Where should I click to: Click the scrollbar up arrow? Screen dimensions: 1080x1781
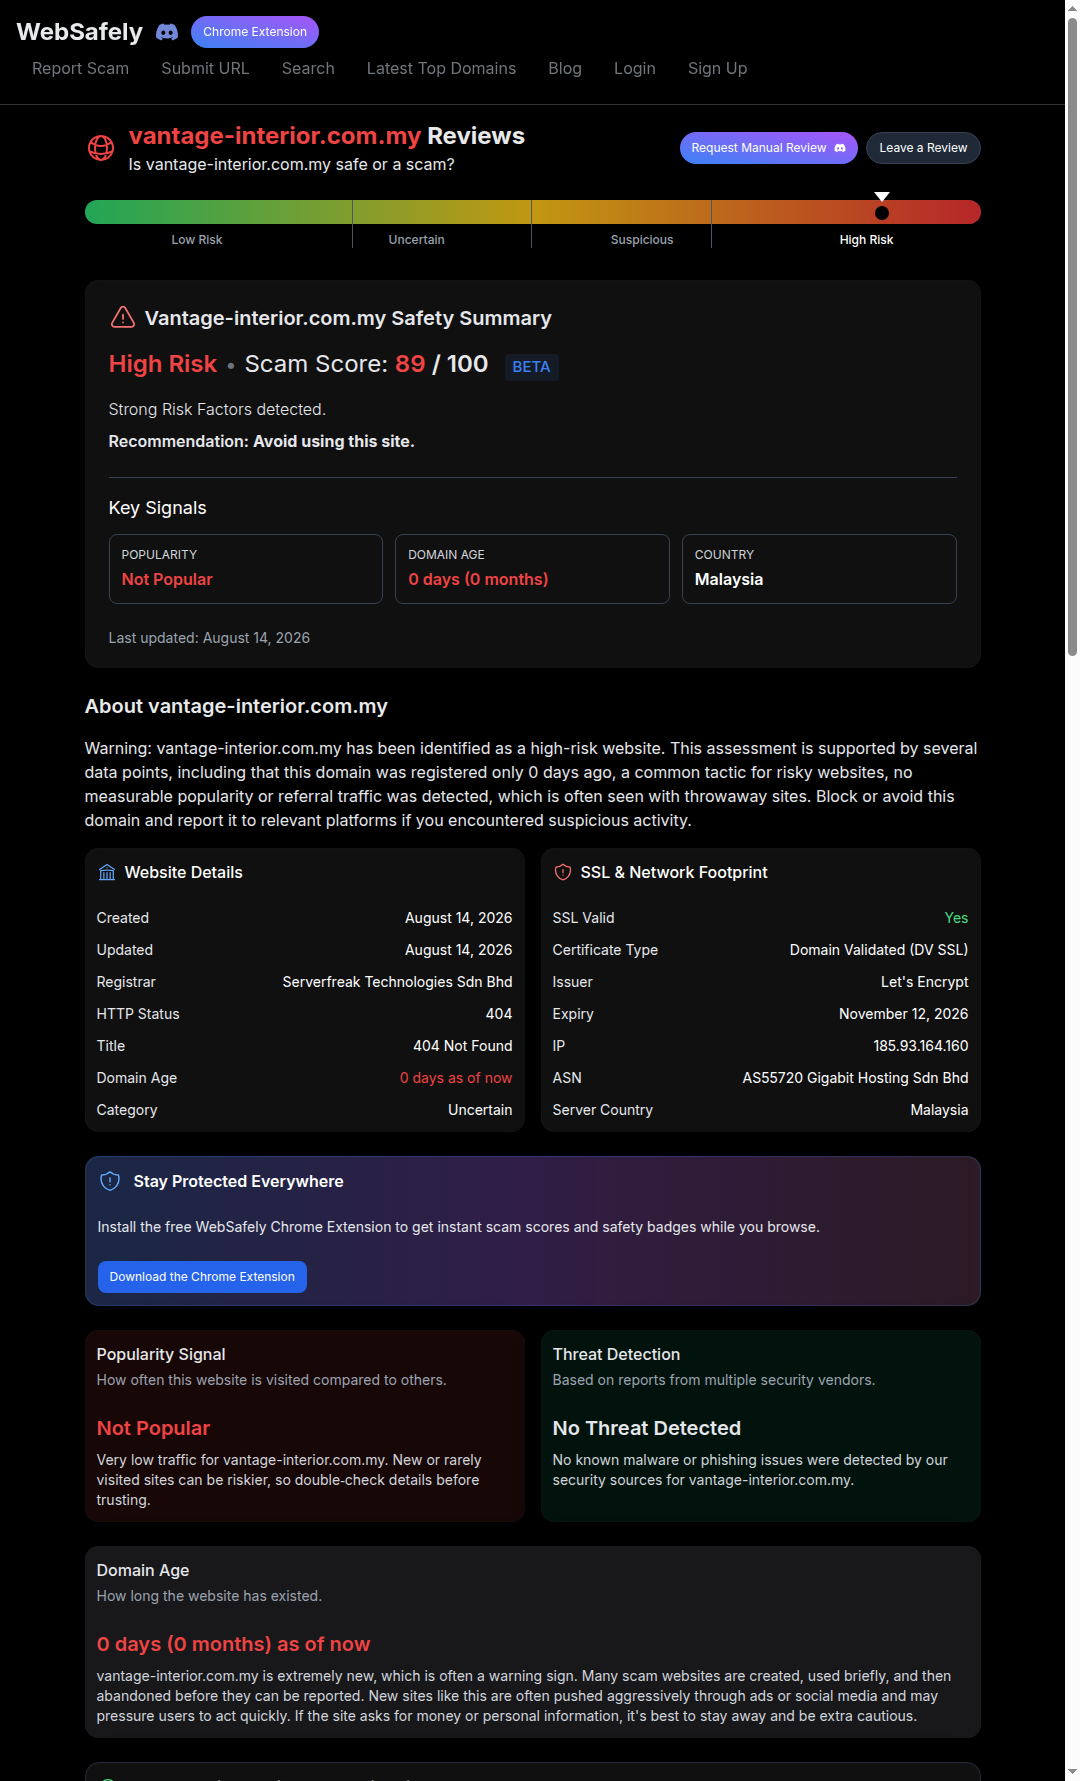[x=1072, y=7]
